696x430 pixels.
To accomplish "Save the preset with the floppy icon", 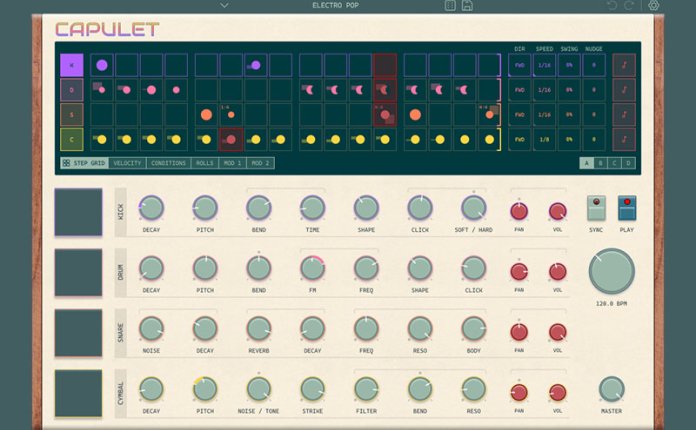I will point(467,5).
